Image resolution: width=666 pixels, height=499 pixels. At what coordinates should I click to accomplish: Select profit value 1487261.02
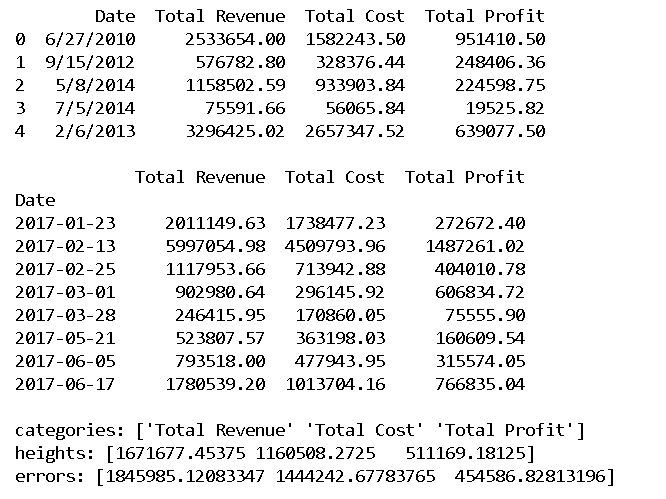[x=475, y=246]
